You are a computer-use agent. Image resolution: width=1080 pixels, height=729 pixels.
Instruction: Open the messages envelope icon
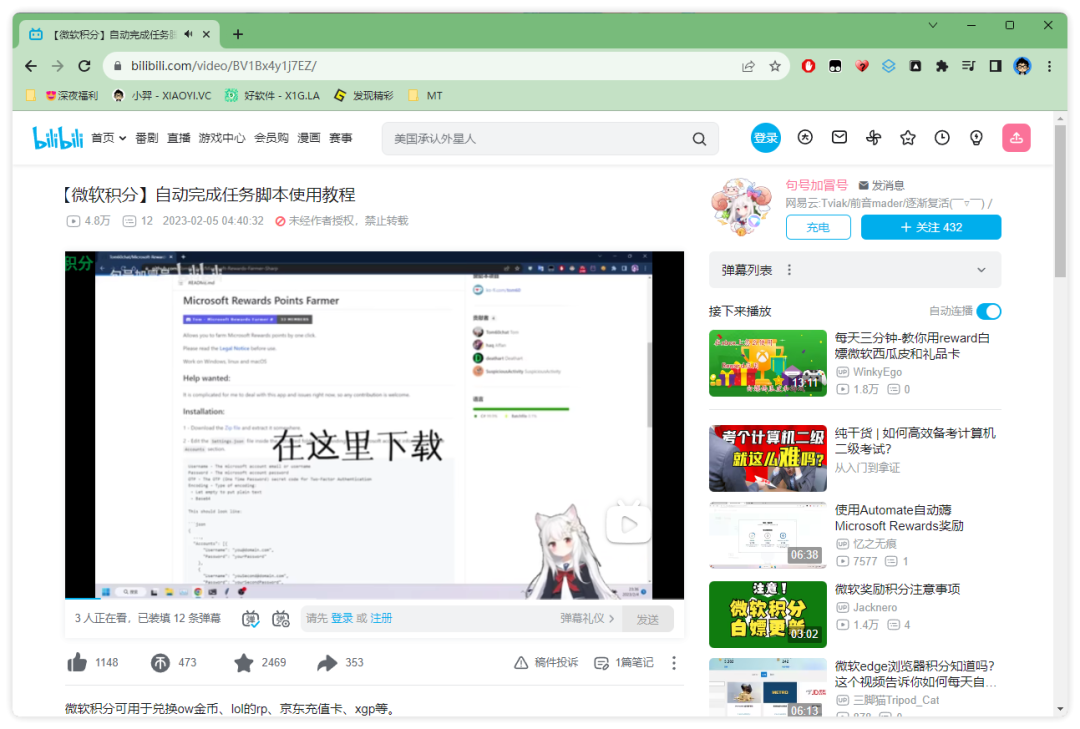tap(839, 138)
